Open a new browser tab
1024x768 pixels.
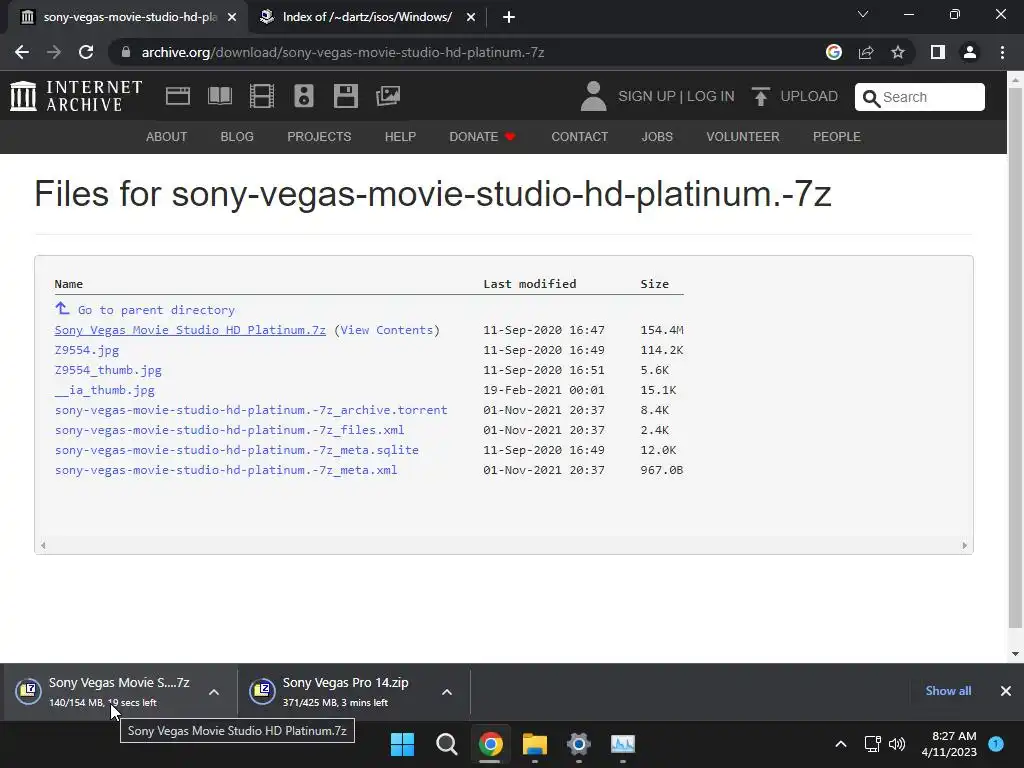tap(509, 17)
